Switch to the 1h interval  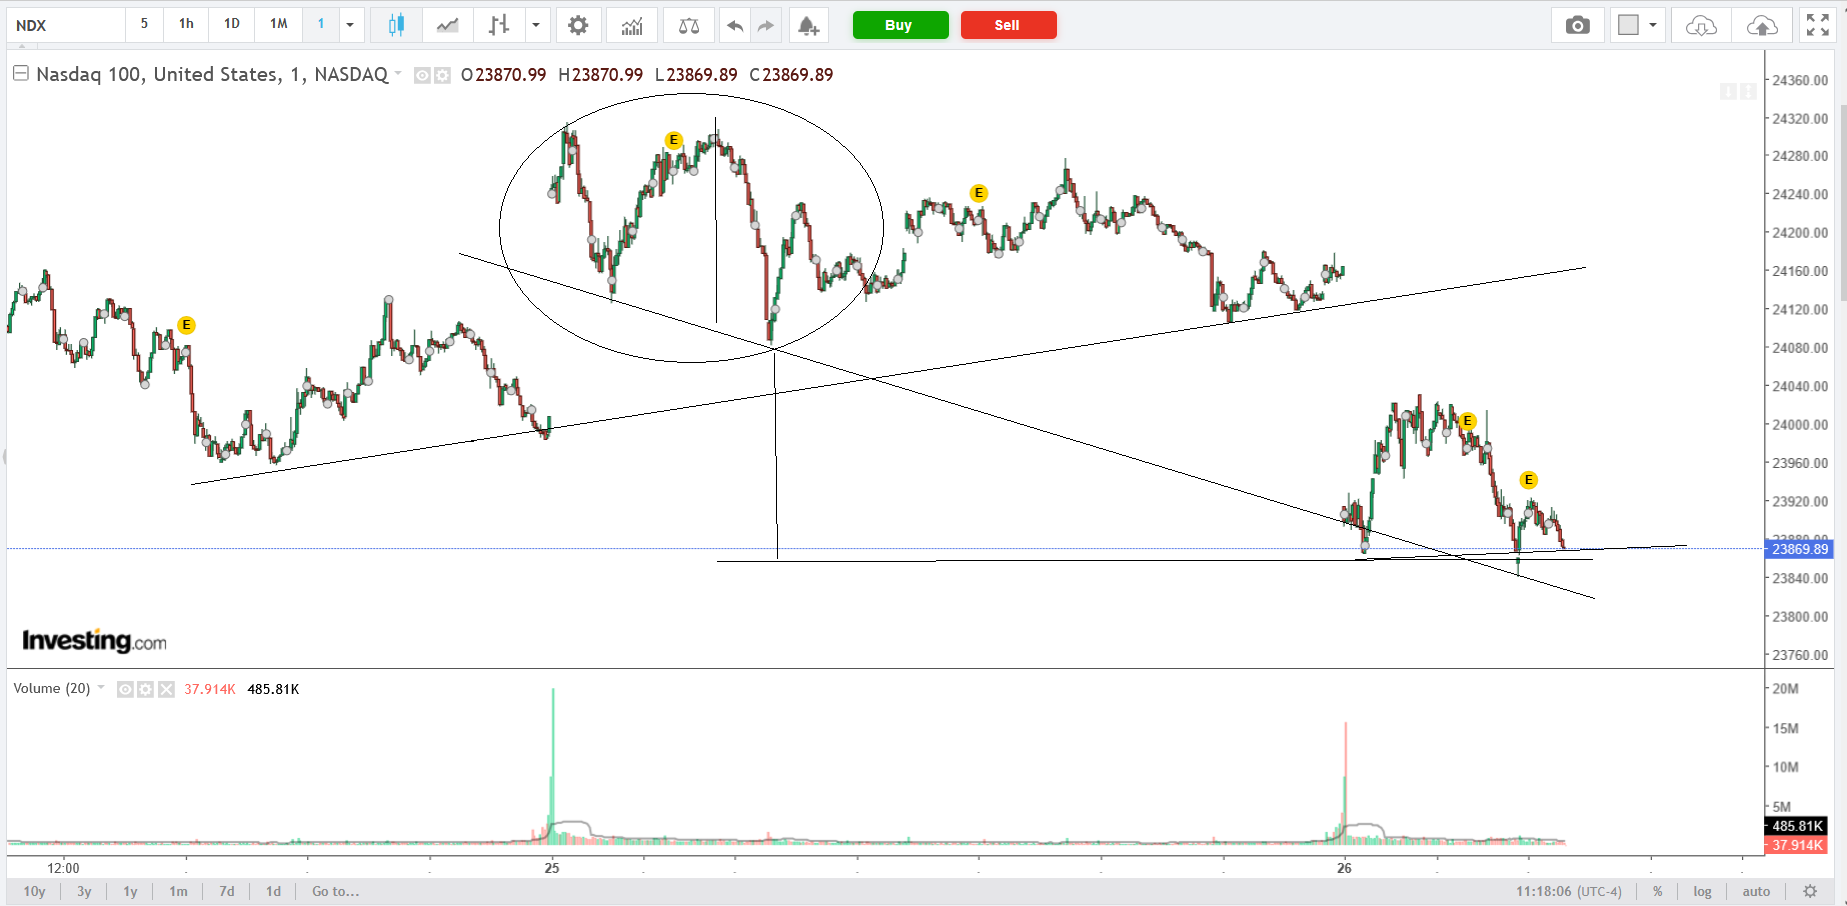tap(187, 24)
